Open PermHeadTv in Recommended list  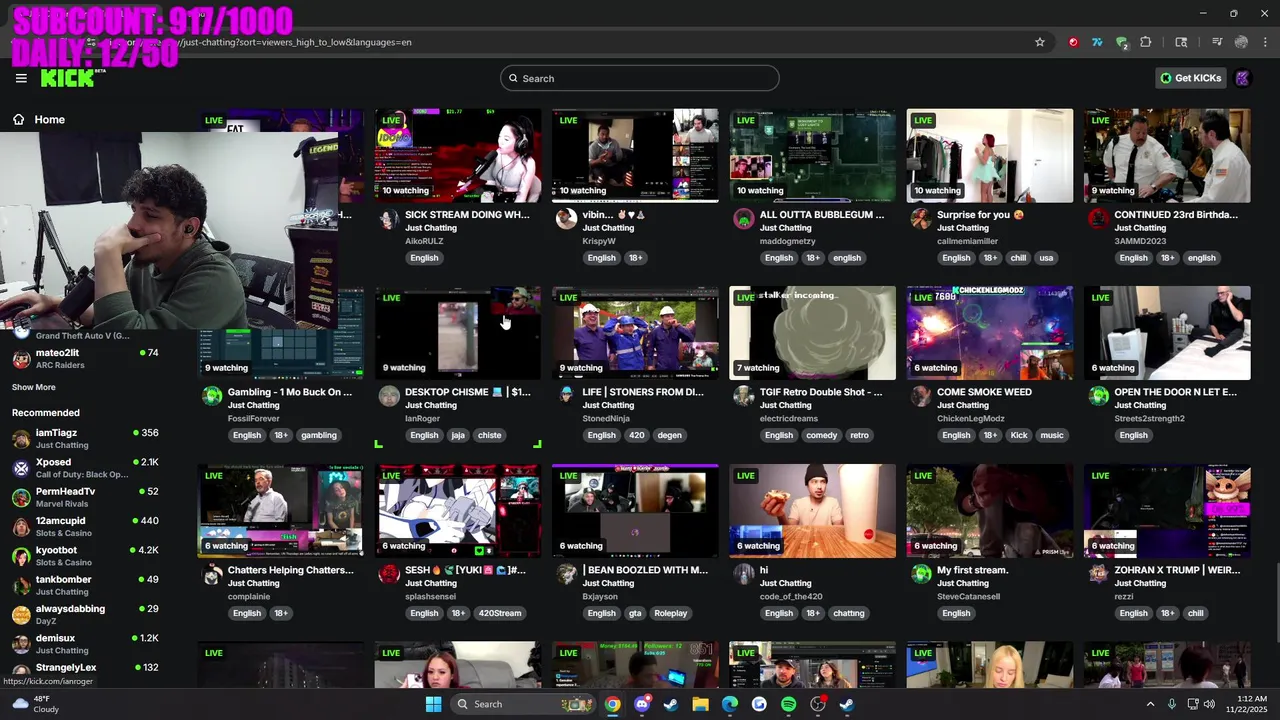coord(85,497)
